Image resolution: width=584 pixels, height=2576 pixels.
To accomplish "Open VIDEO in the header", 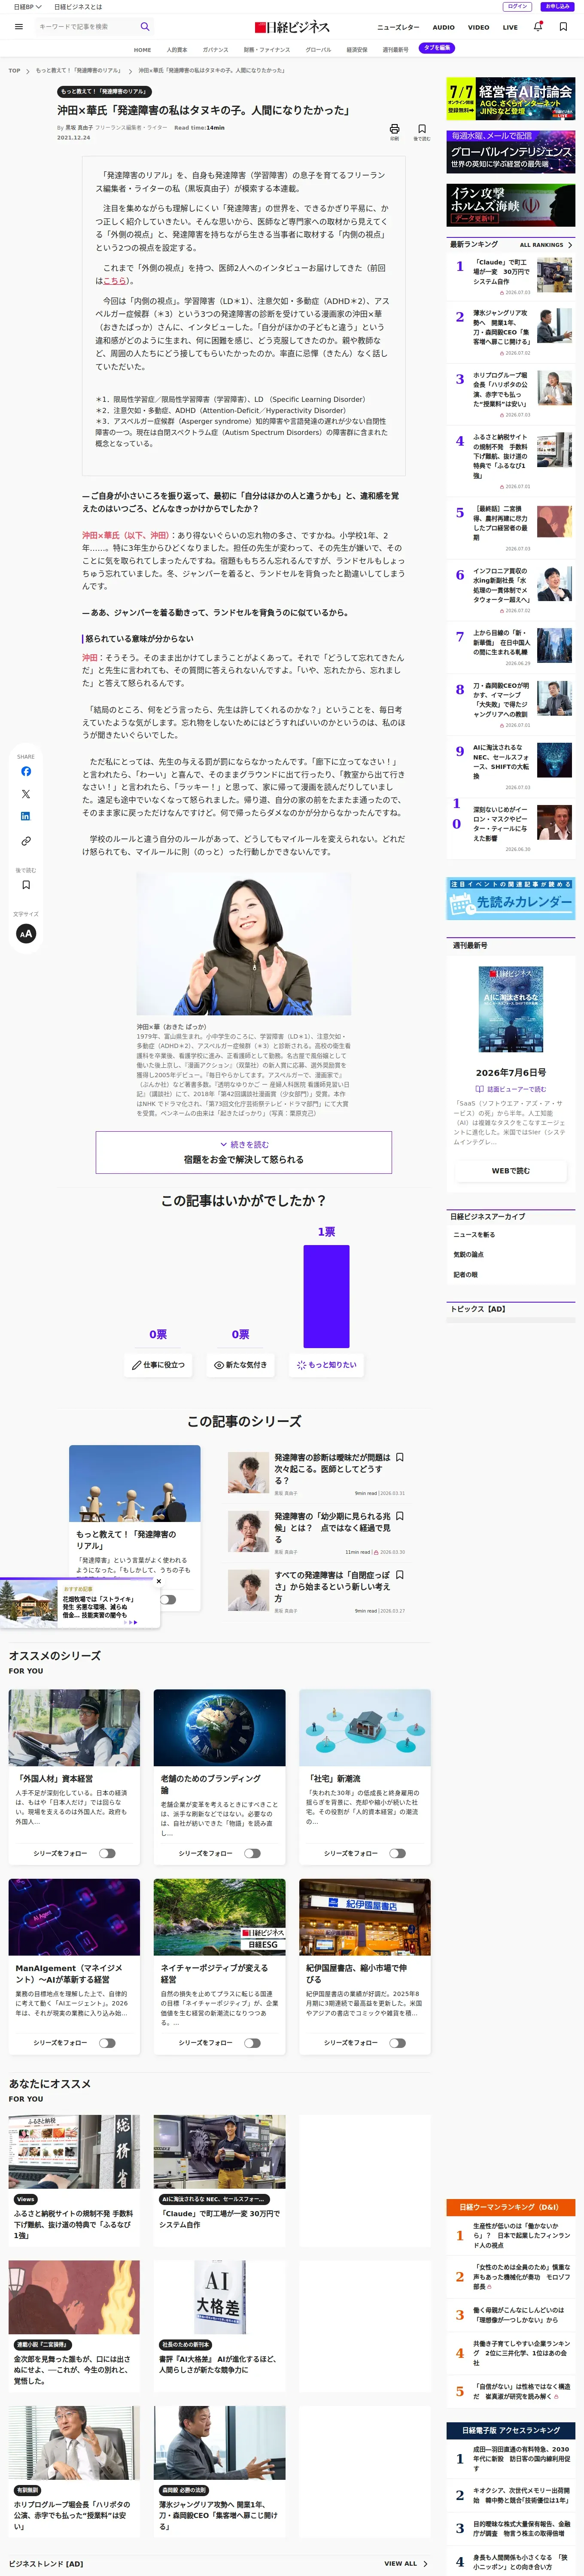I will 479,27.
